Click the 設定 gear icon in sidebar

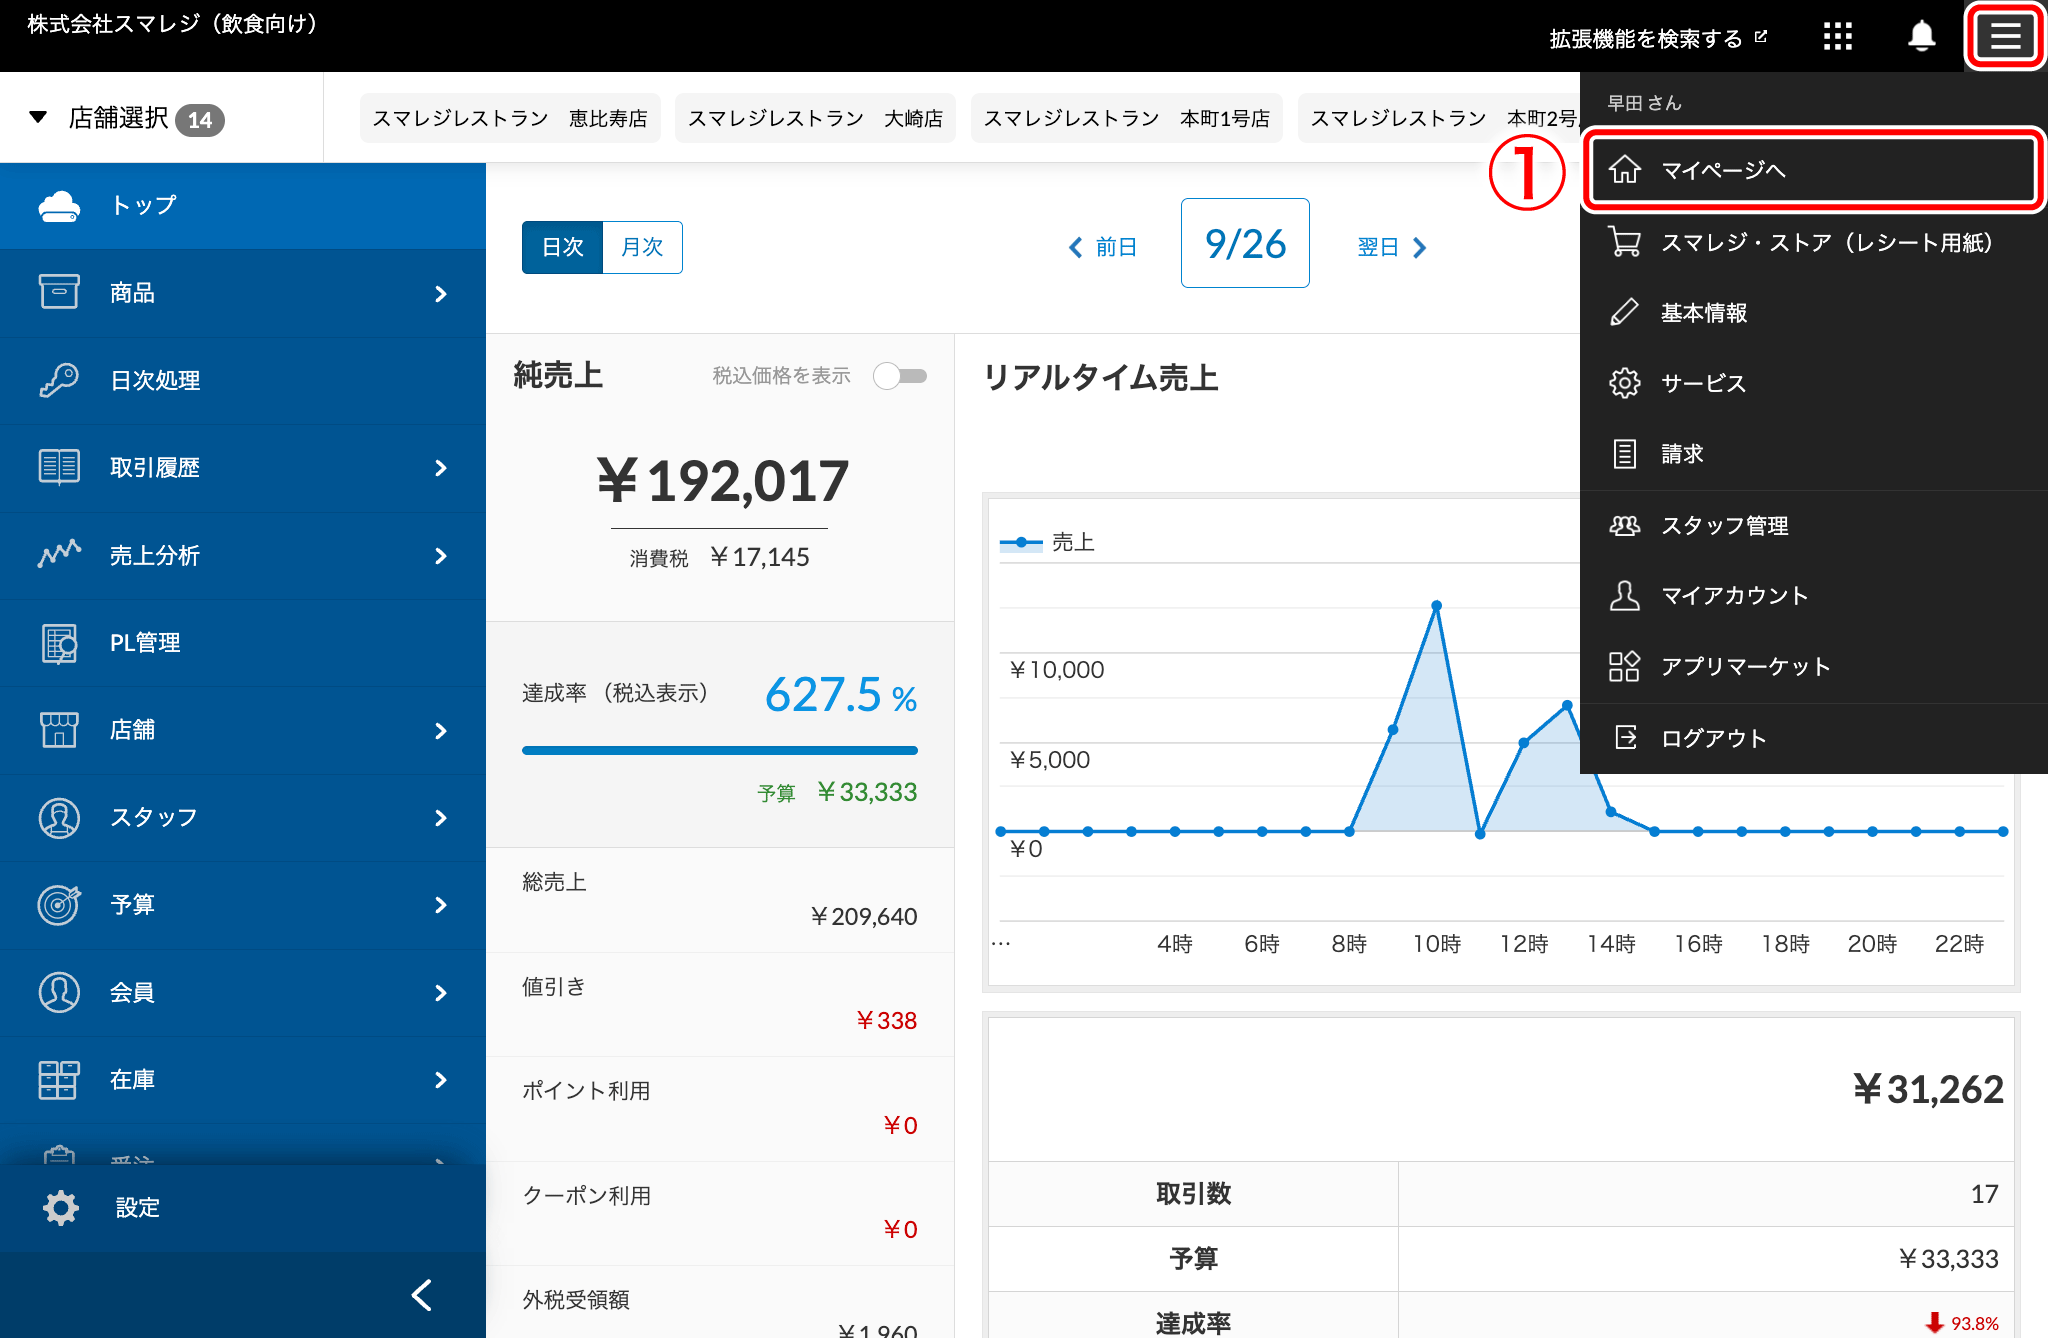click(x=61, y=1207)
